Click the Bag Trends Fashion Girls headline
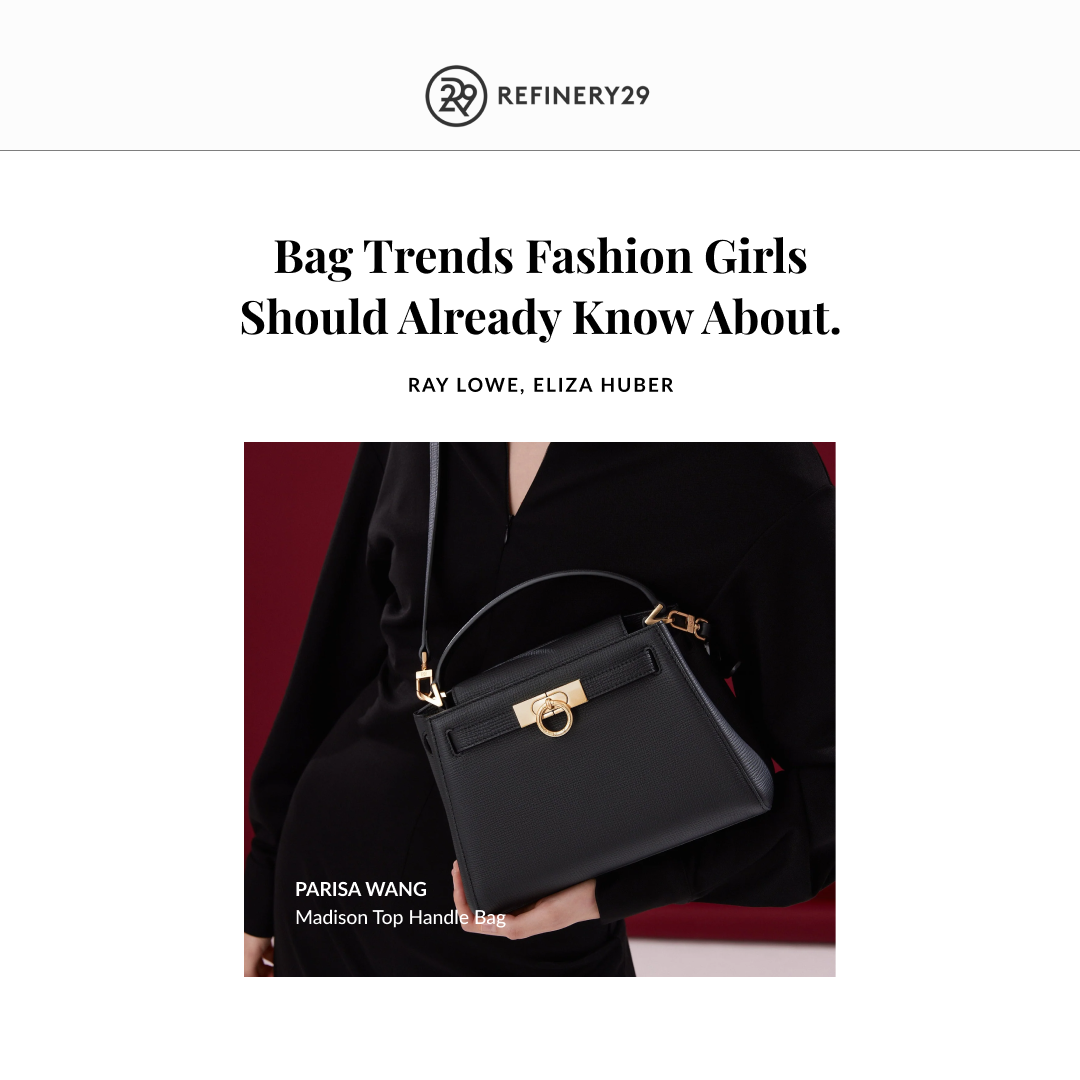This screenshot has width=1080, height=1080. click(540, 256)
